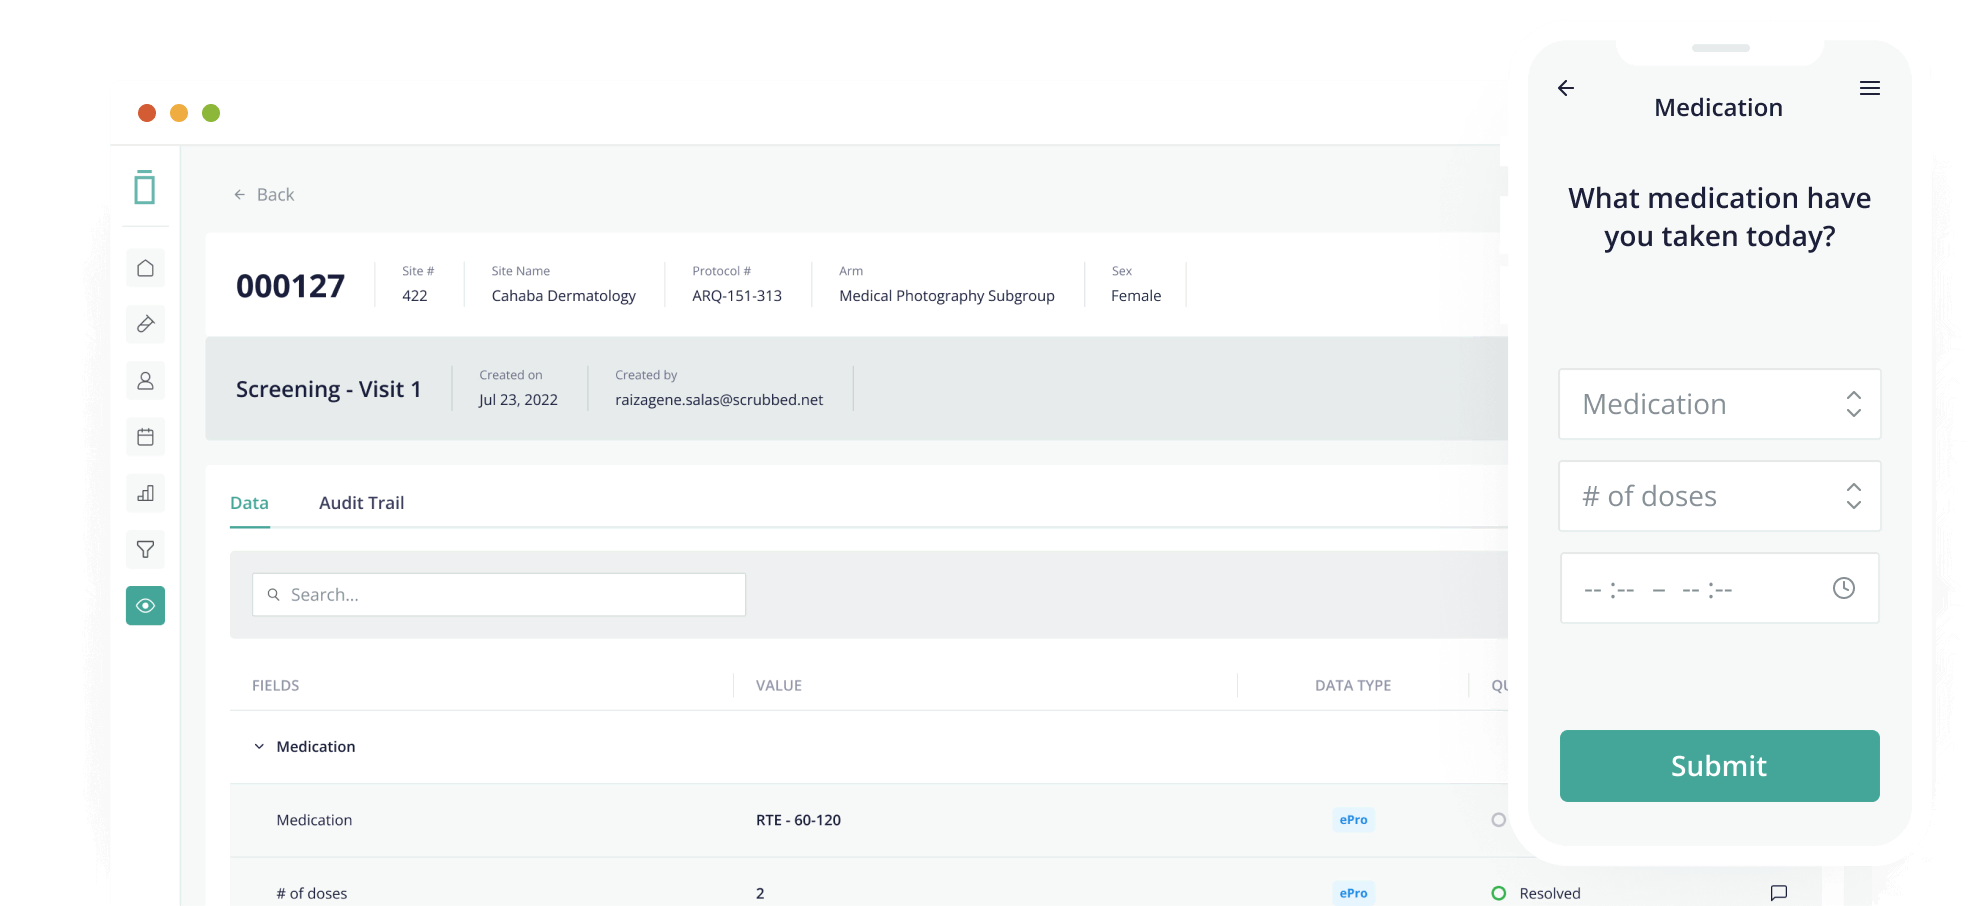
Task: Click the search magnifier icon
Action: click(x=273, y=594)
